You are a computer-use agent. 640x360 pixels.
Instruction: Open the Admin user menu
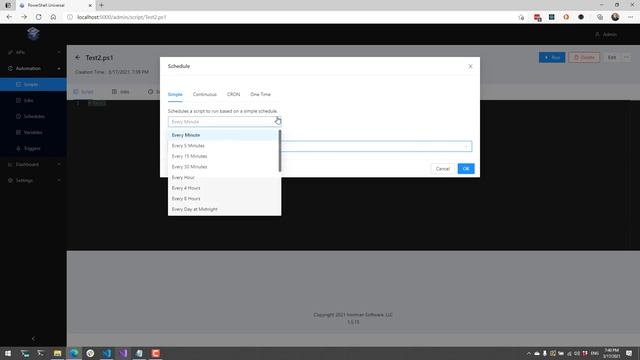(x=606, y=34)
